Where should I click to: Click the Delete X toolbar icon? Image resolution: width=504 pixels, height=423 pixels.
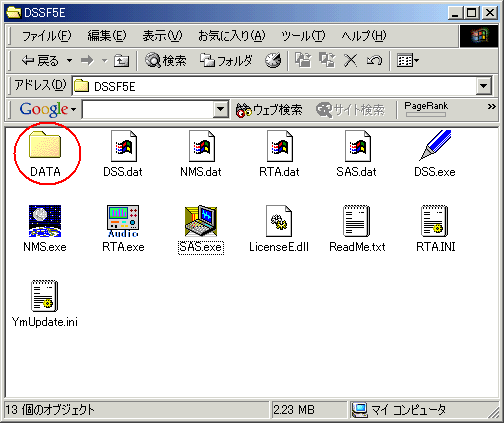[351, 61]
